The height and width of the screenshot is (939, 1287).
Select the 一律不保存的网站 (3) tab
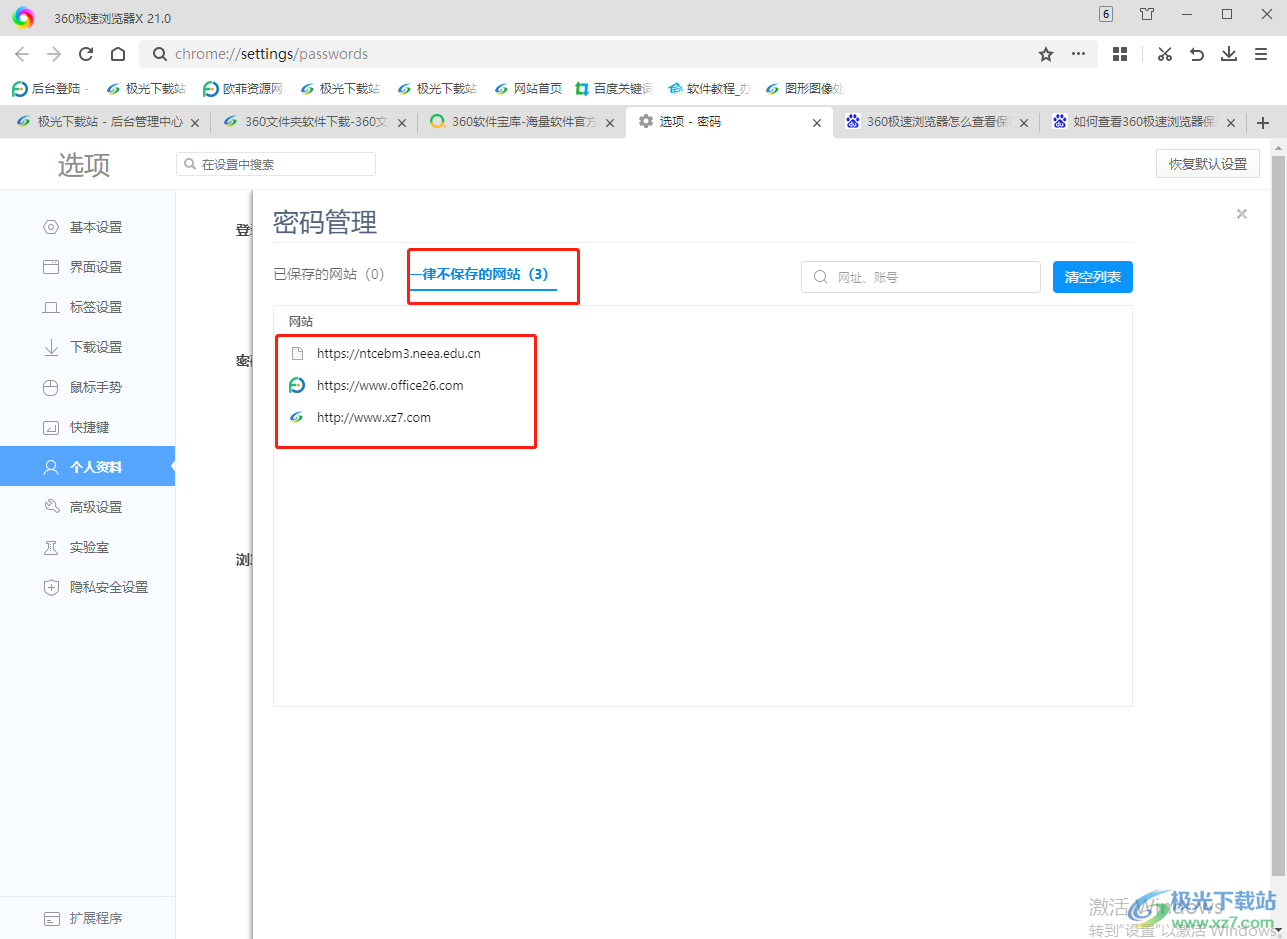tap(483, 274)
